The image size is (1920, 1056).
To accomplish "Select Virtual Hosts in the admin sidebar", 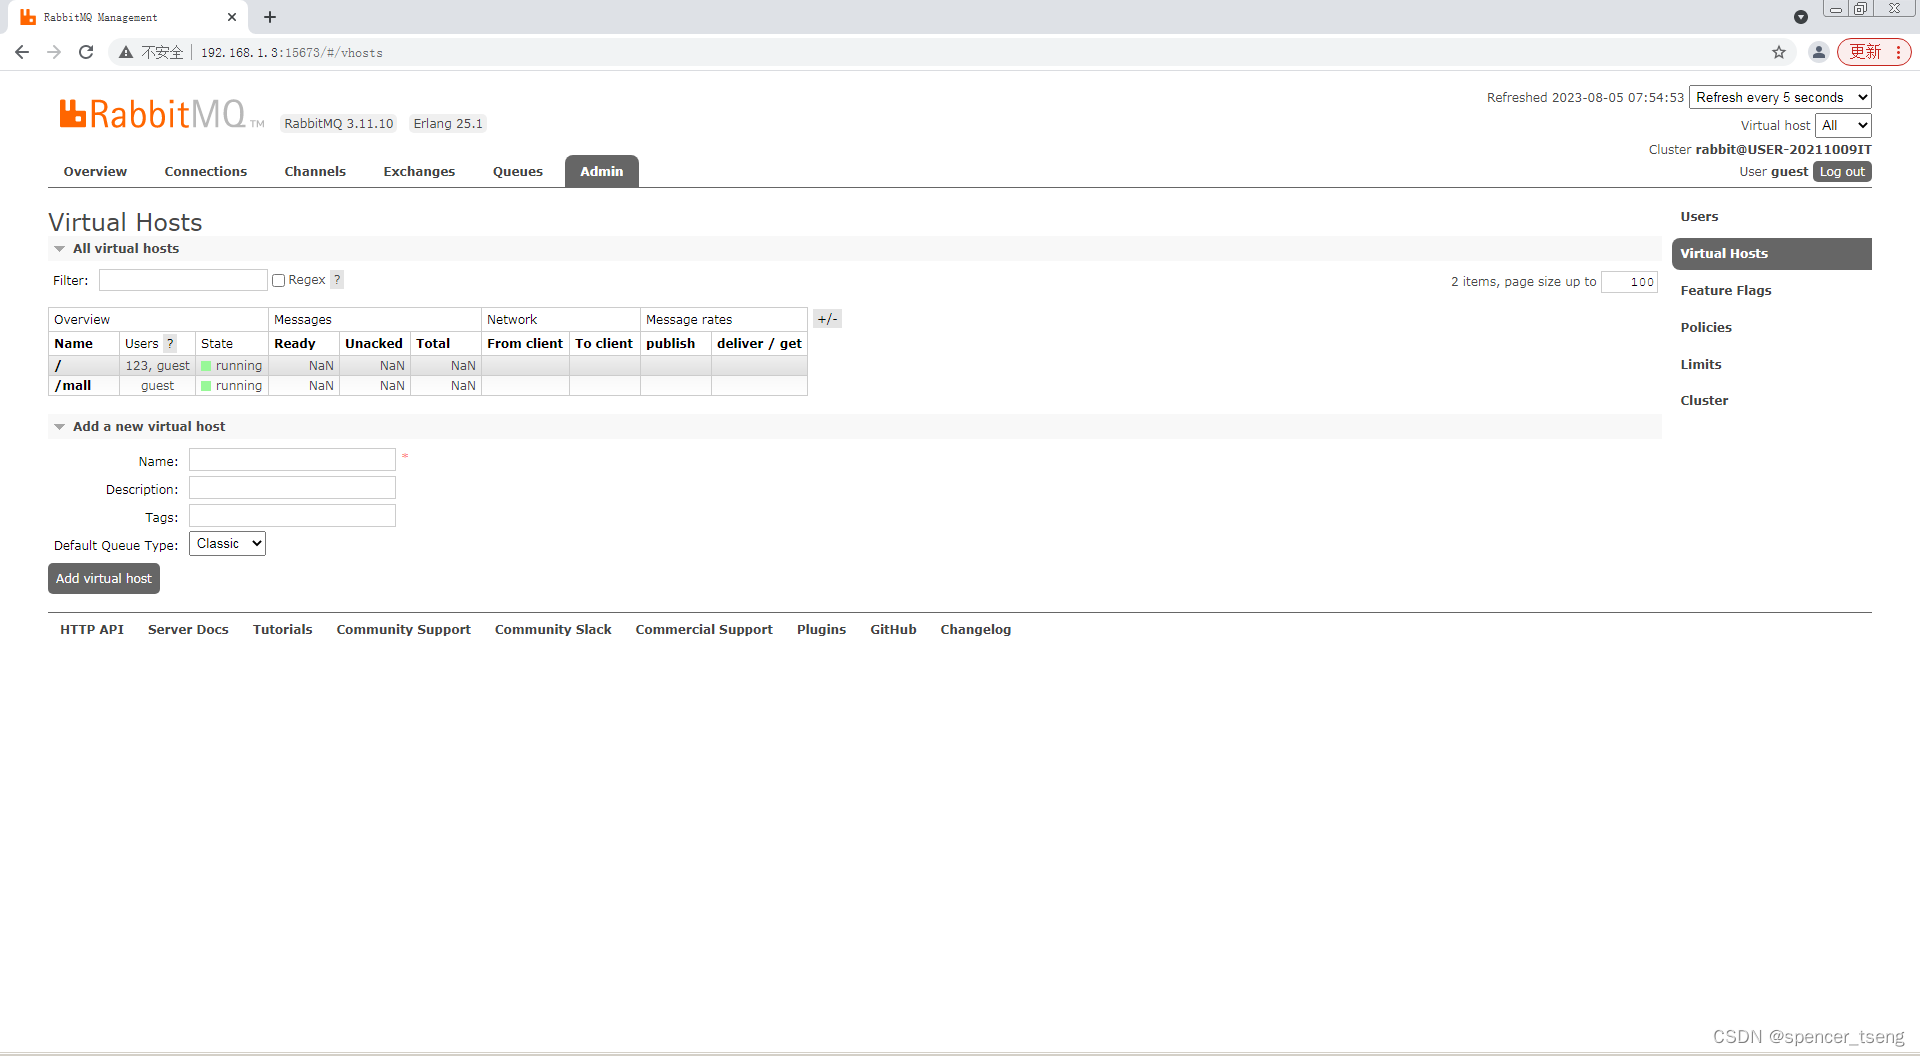I will pos(1772,253).
